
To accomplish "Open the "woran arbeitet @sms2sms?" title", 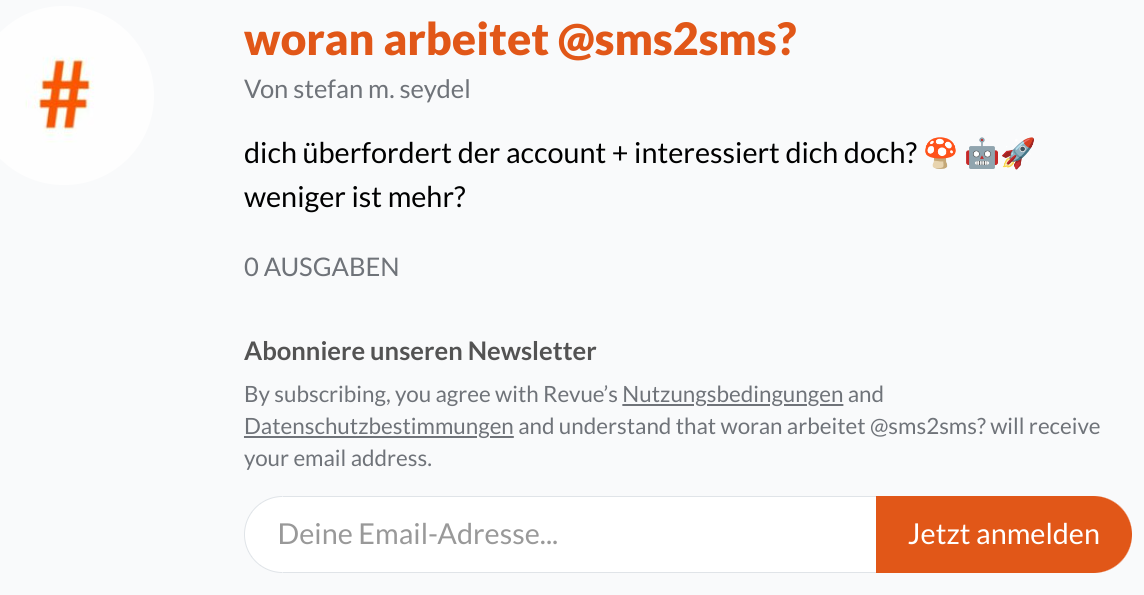I will pos(519,40).
